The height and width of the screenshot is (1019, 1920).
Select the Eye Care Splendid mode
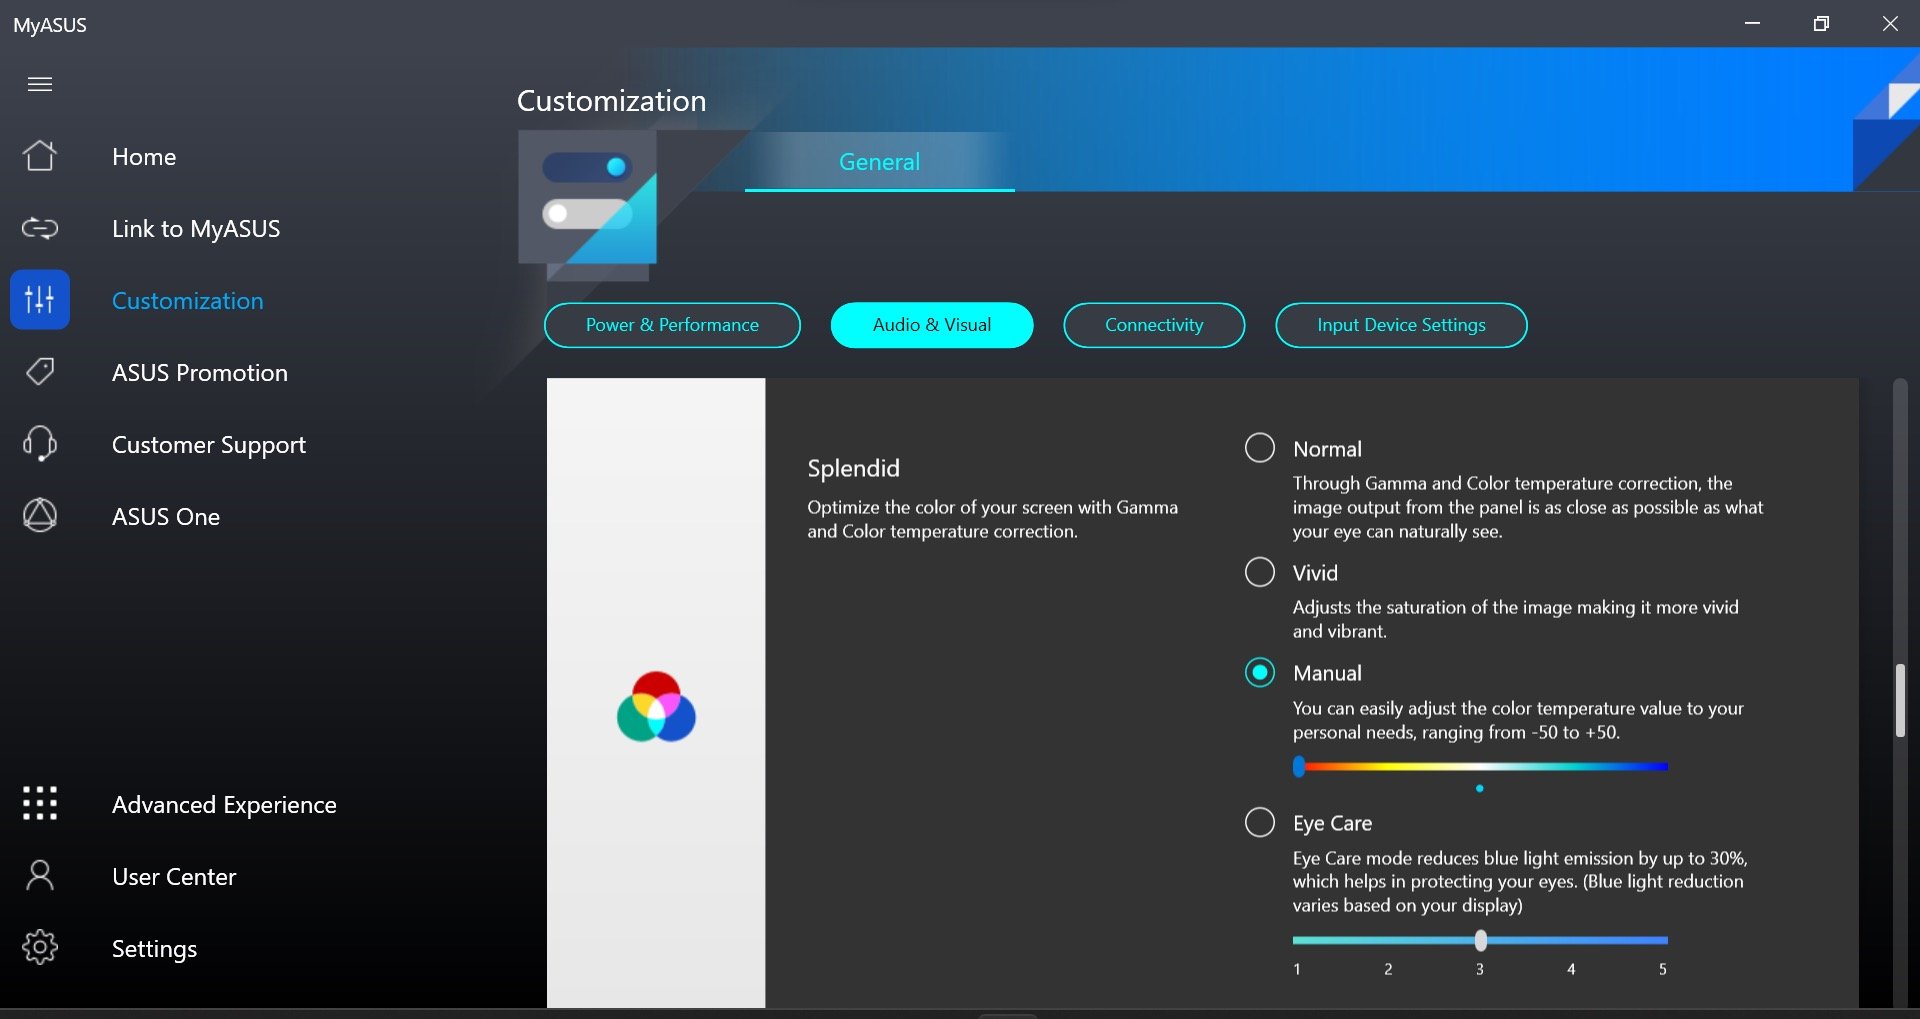[x=1260, y=822]
